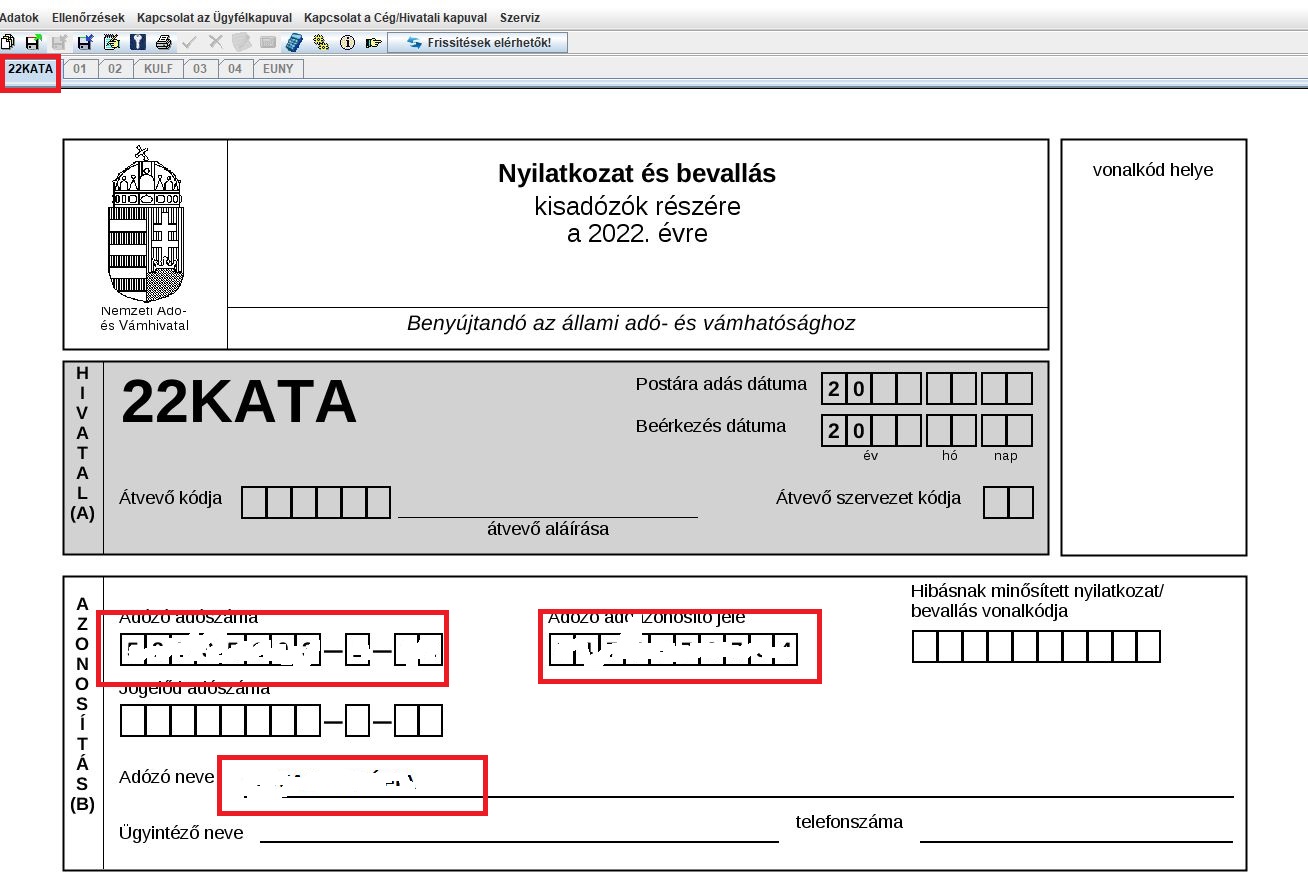The height and width of the screenshot is (880, 1308).
Task: Click the Adózó adószáma field
Action: pos(281,652)
